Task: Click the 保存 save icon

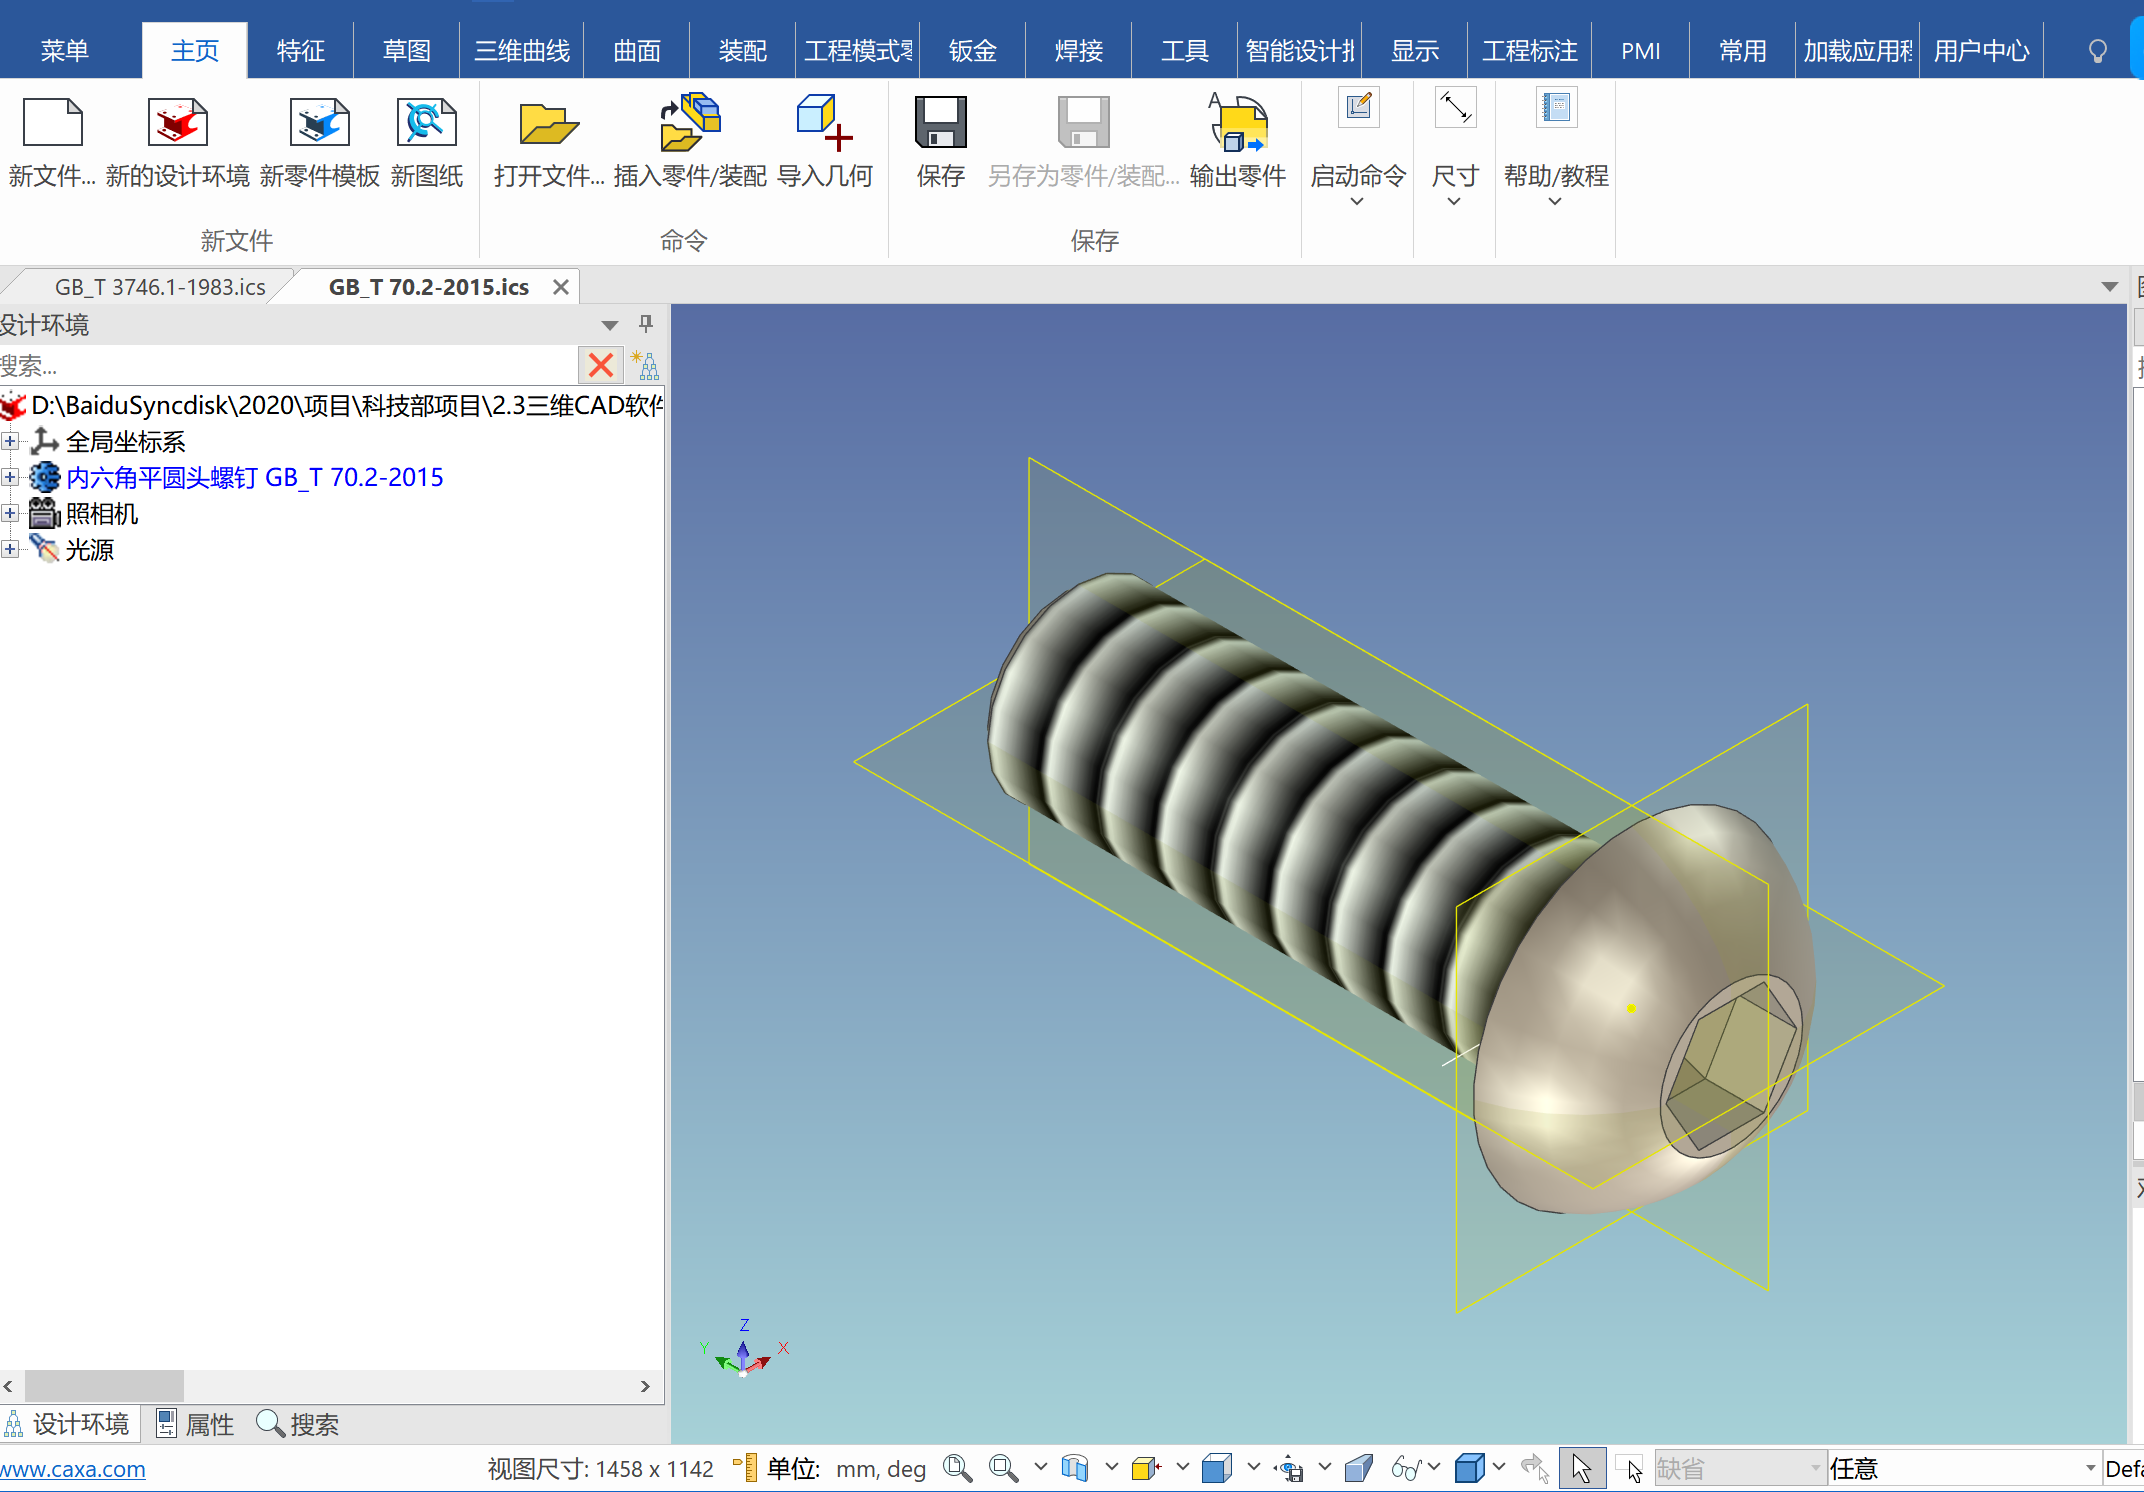Action: click(x=940, y=123)
